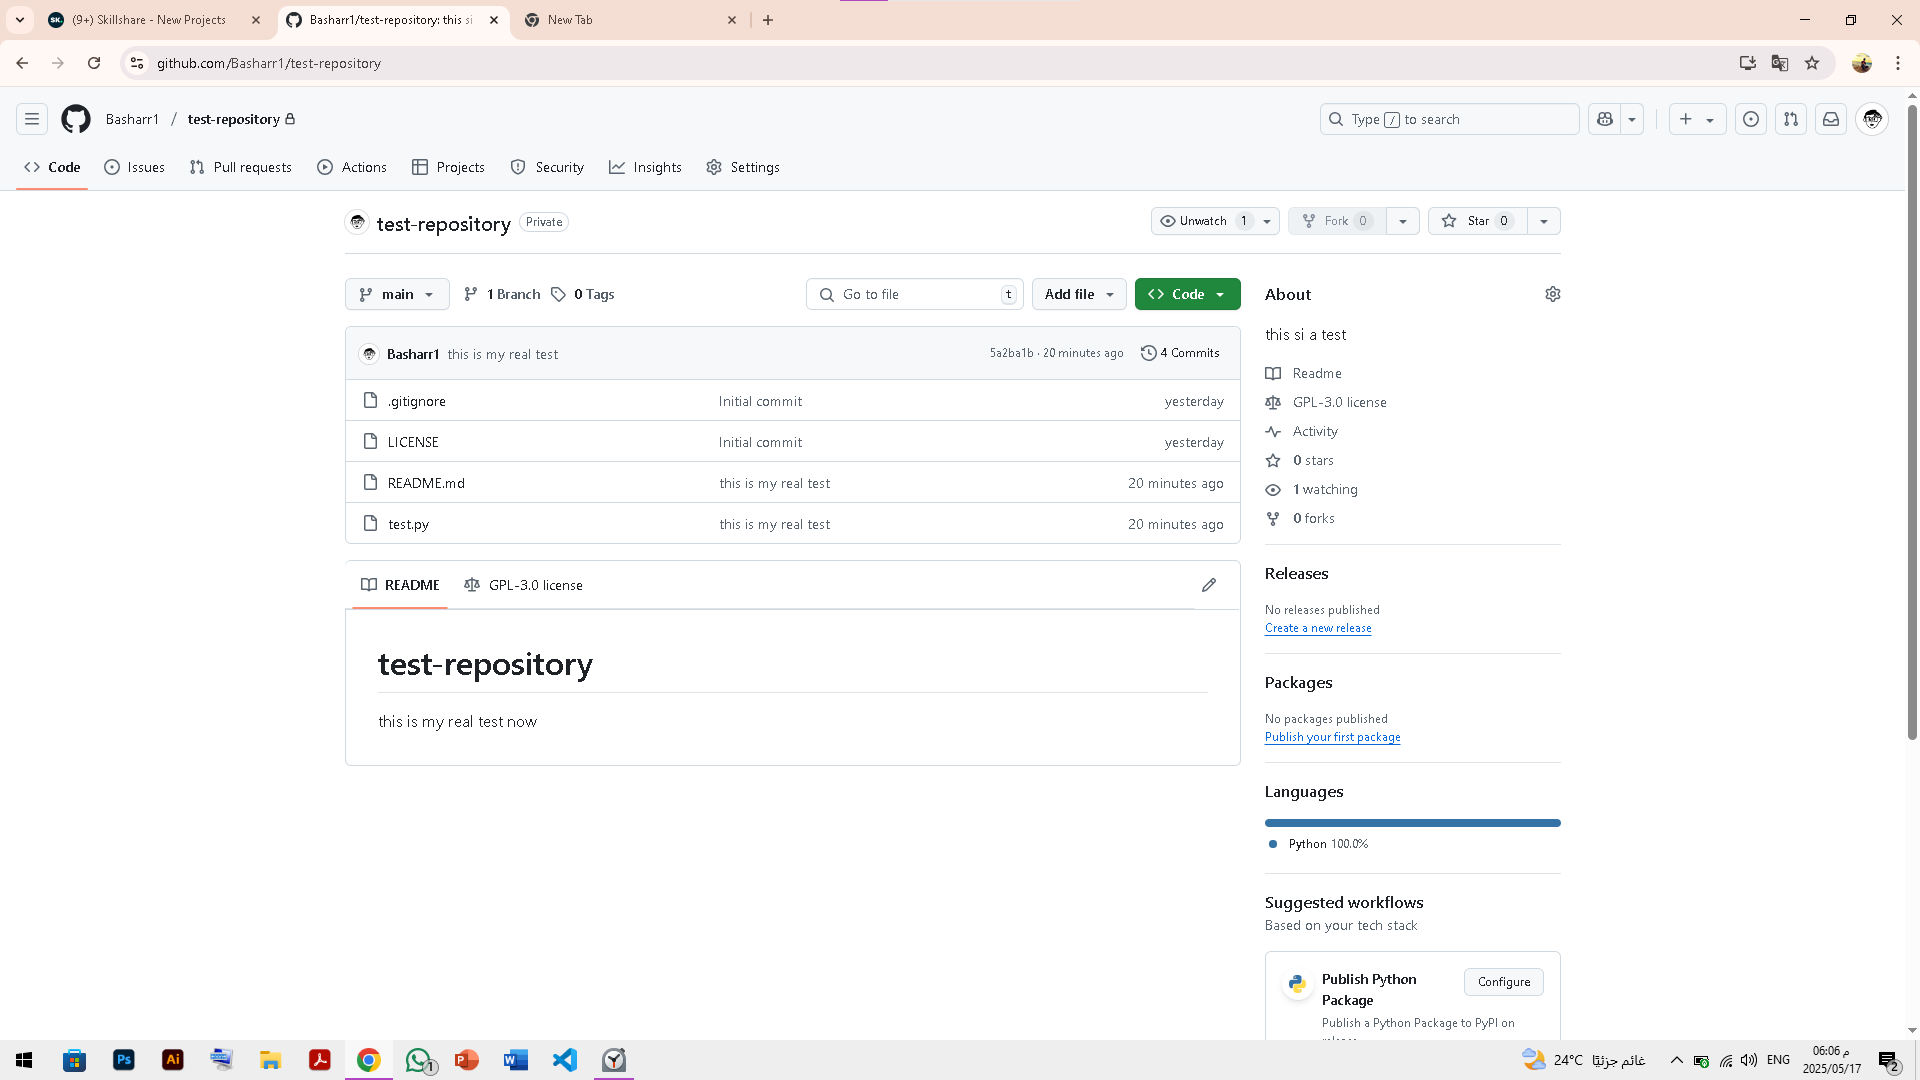Open the test.py file

point(408,524)
